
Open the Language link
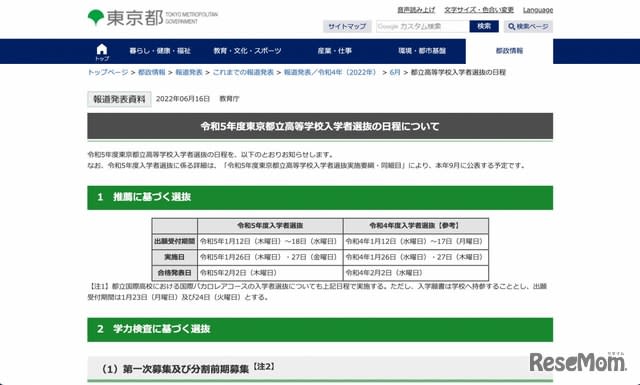coord(538,10)
